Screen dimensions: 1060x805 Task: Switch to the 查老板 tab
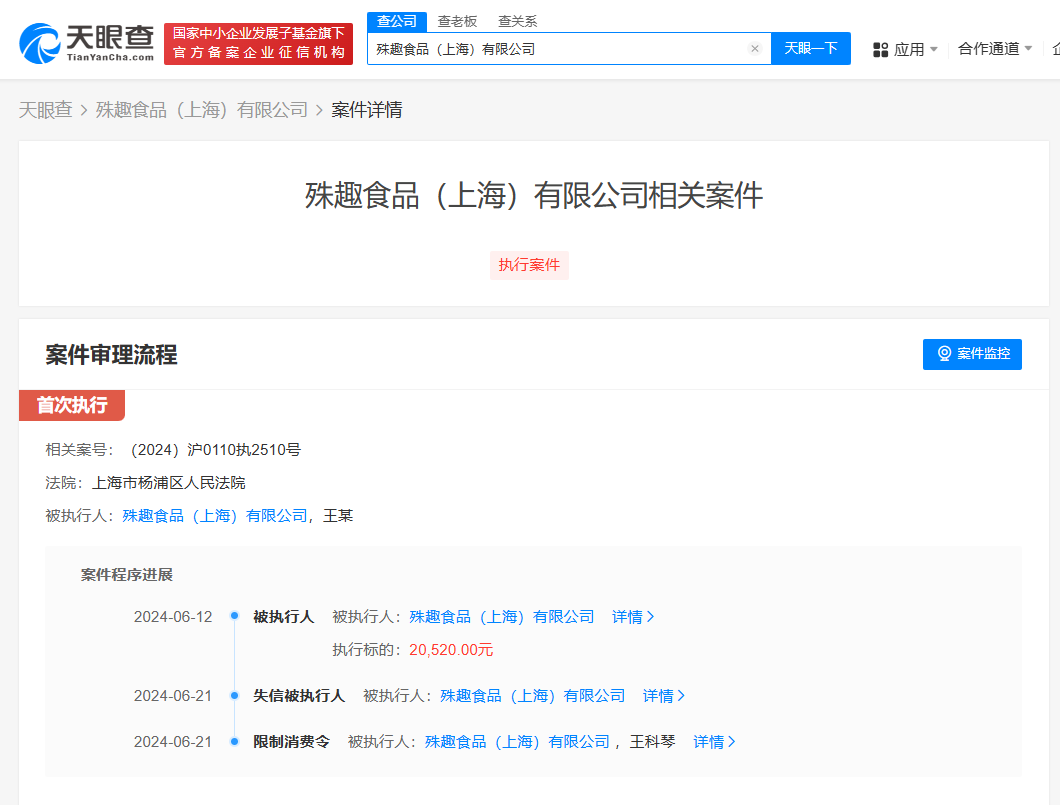[459, 21]
